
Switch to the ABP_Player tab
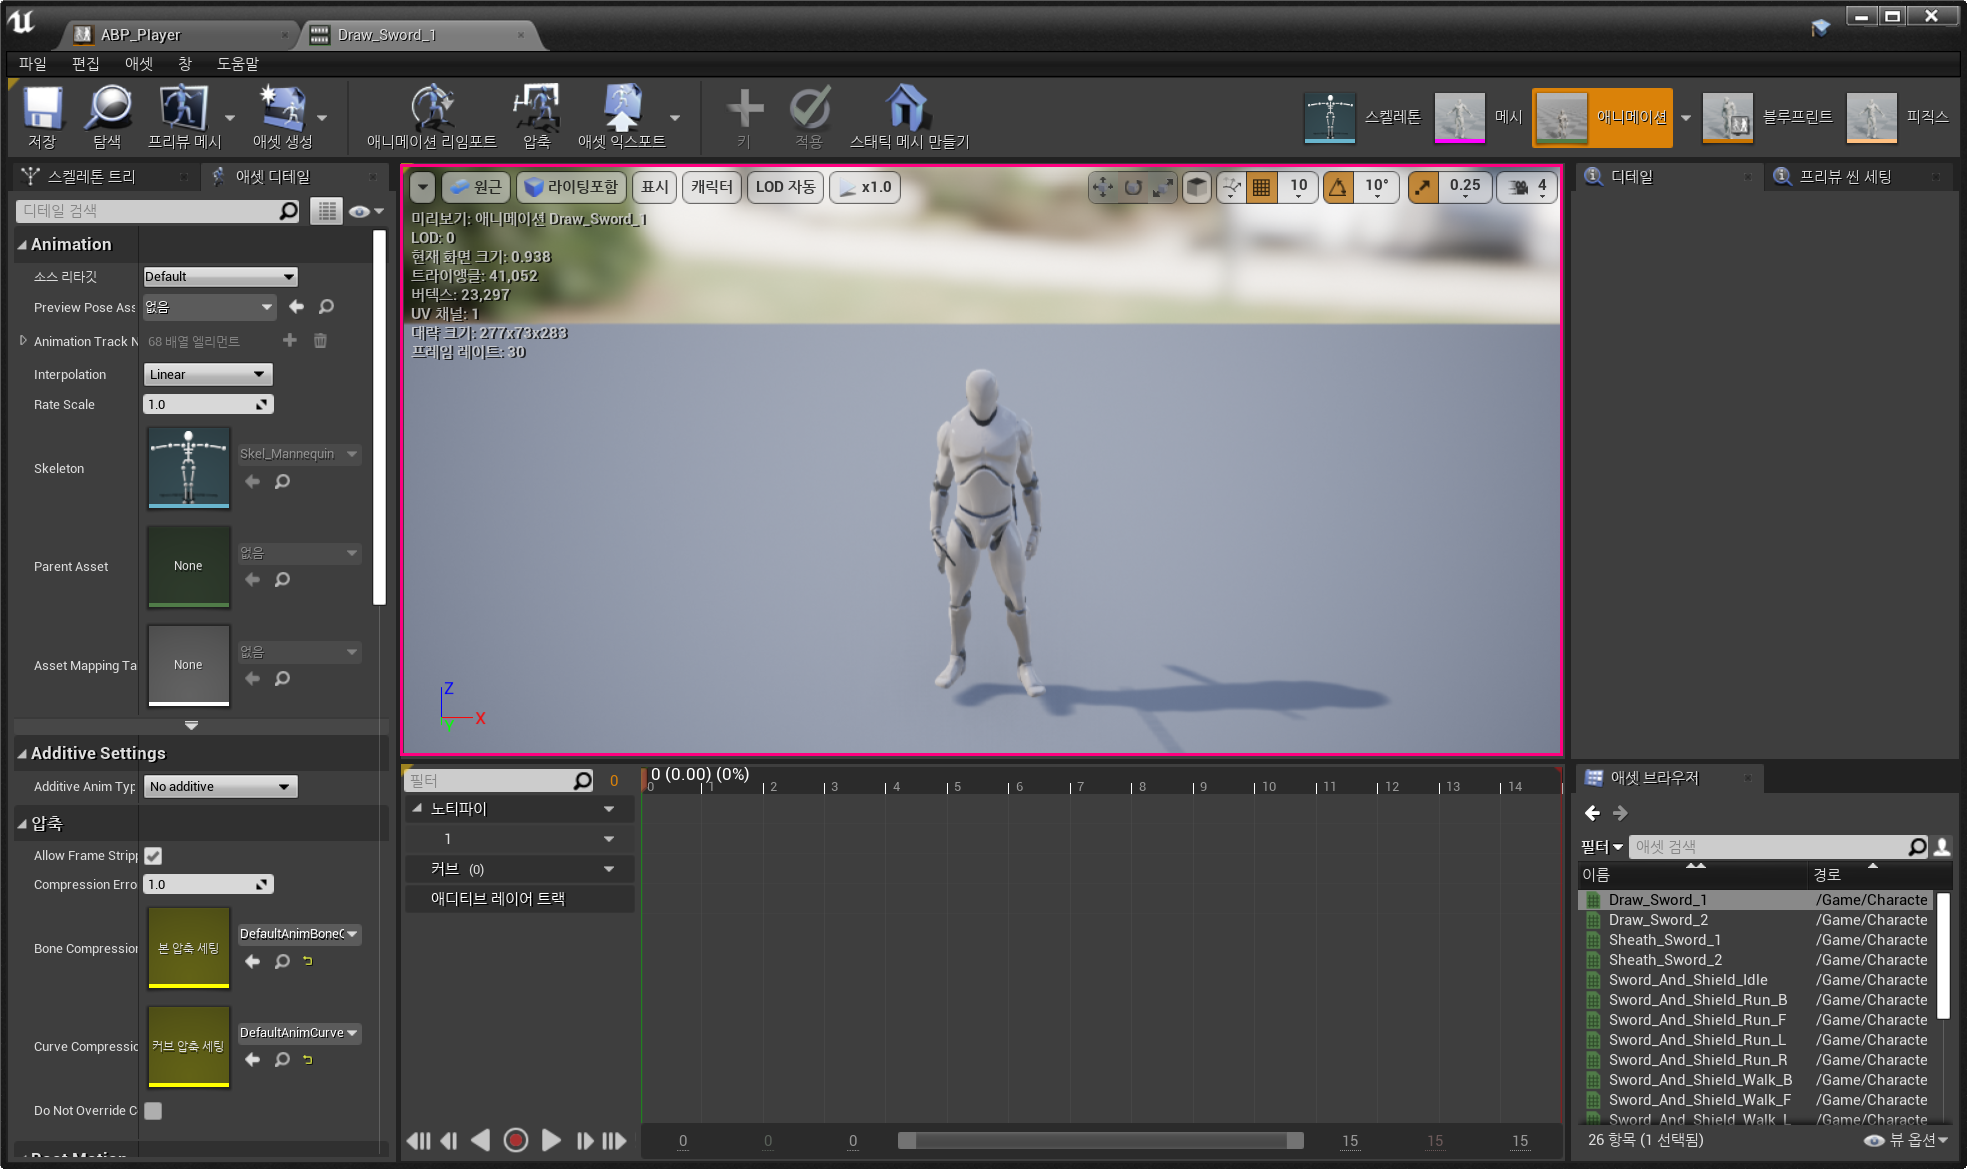tap(140, 35)
